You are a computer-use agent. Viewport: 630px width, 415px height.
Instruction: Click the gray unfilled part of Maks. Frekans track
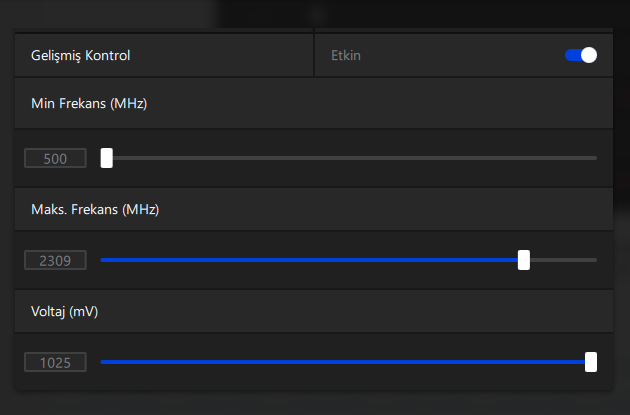(x=563, y=260)
